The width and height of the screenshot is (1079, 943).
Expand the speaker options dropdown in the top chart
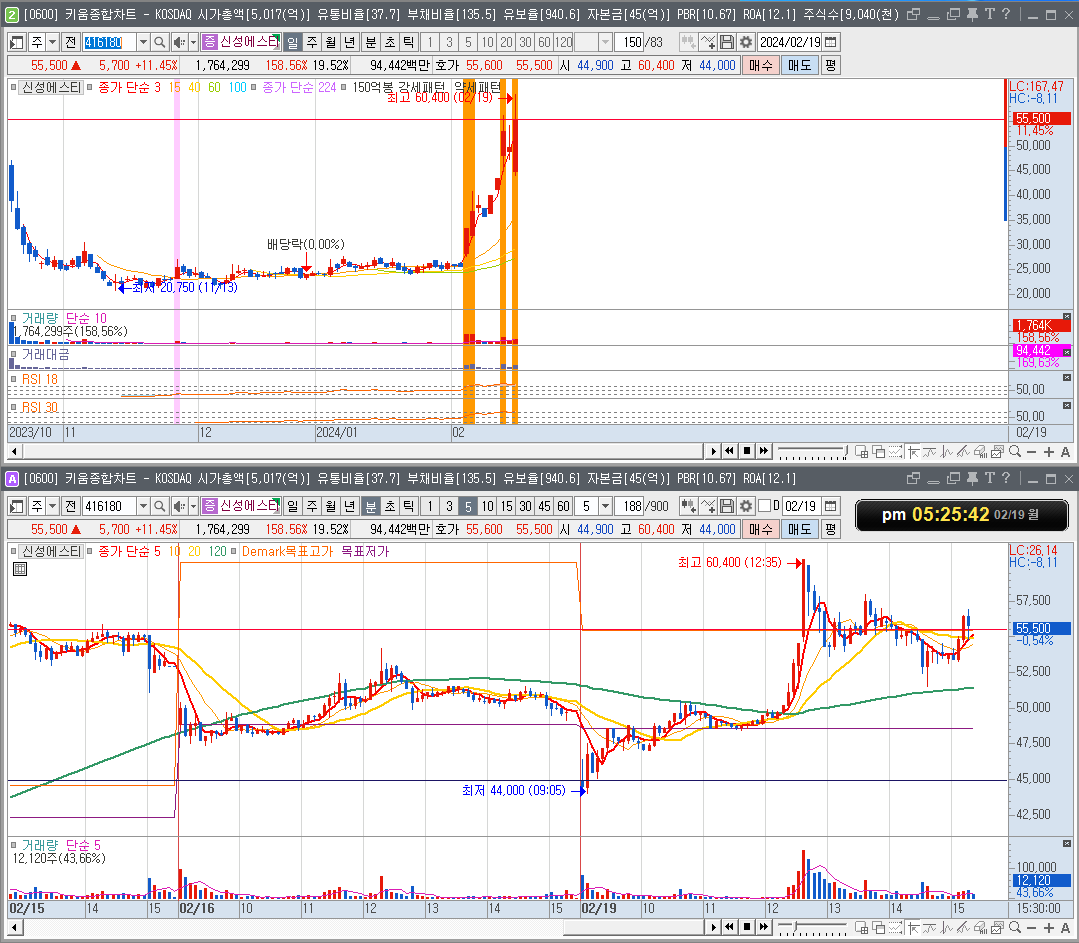tap(193, 43)
